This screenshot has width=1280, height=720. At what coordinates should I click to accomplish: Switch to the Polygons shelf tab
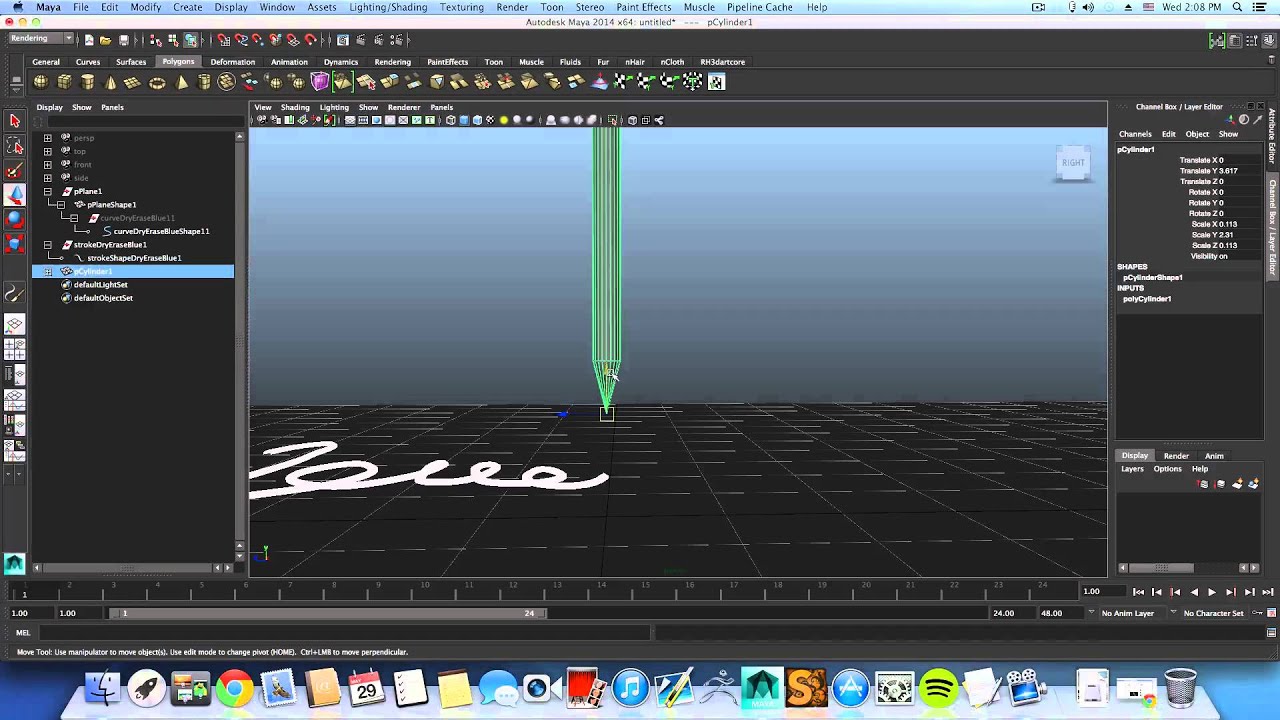click(x=178, y=62)
